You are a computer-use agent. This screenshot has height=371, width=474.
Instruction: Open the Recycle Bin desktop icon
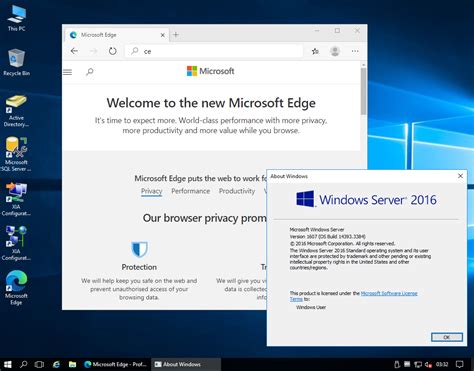(16, 62)
